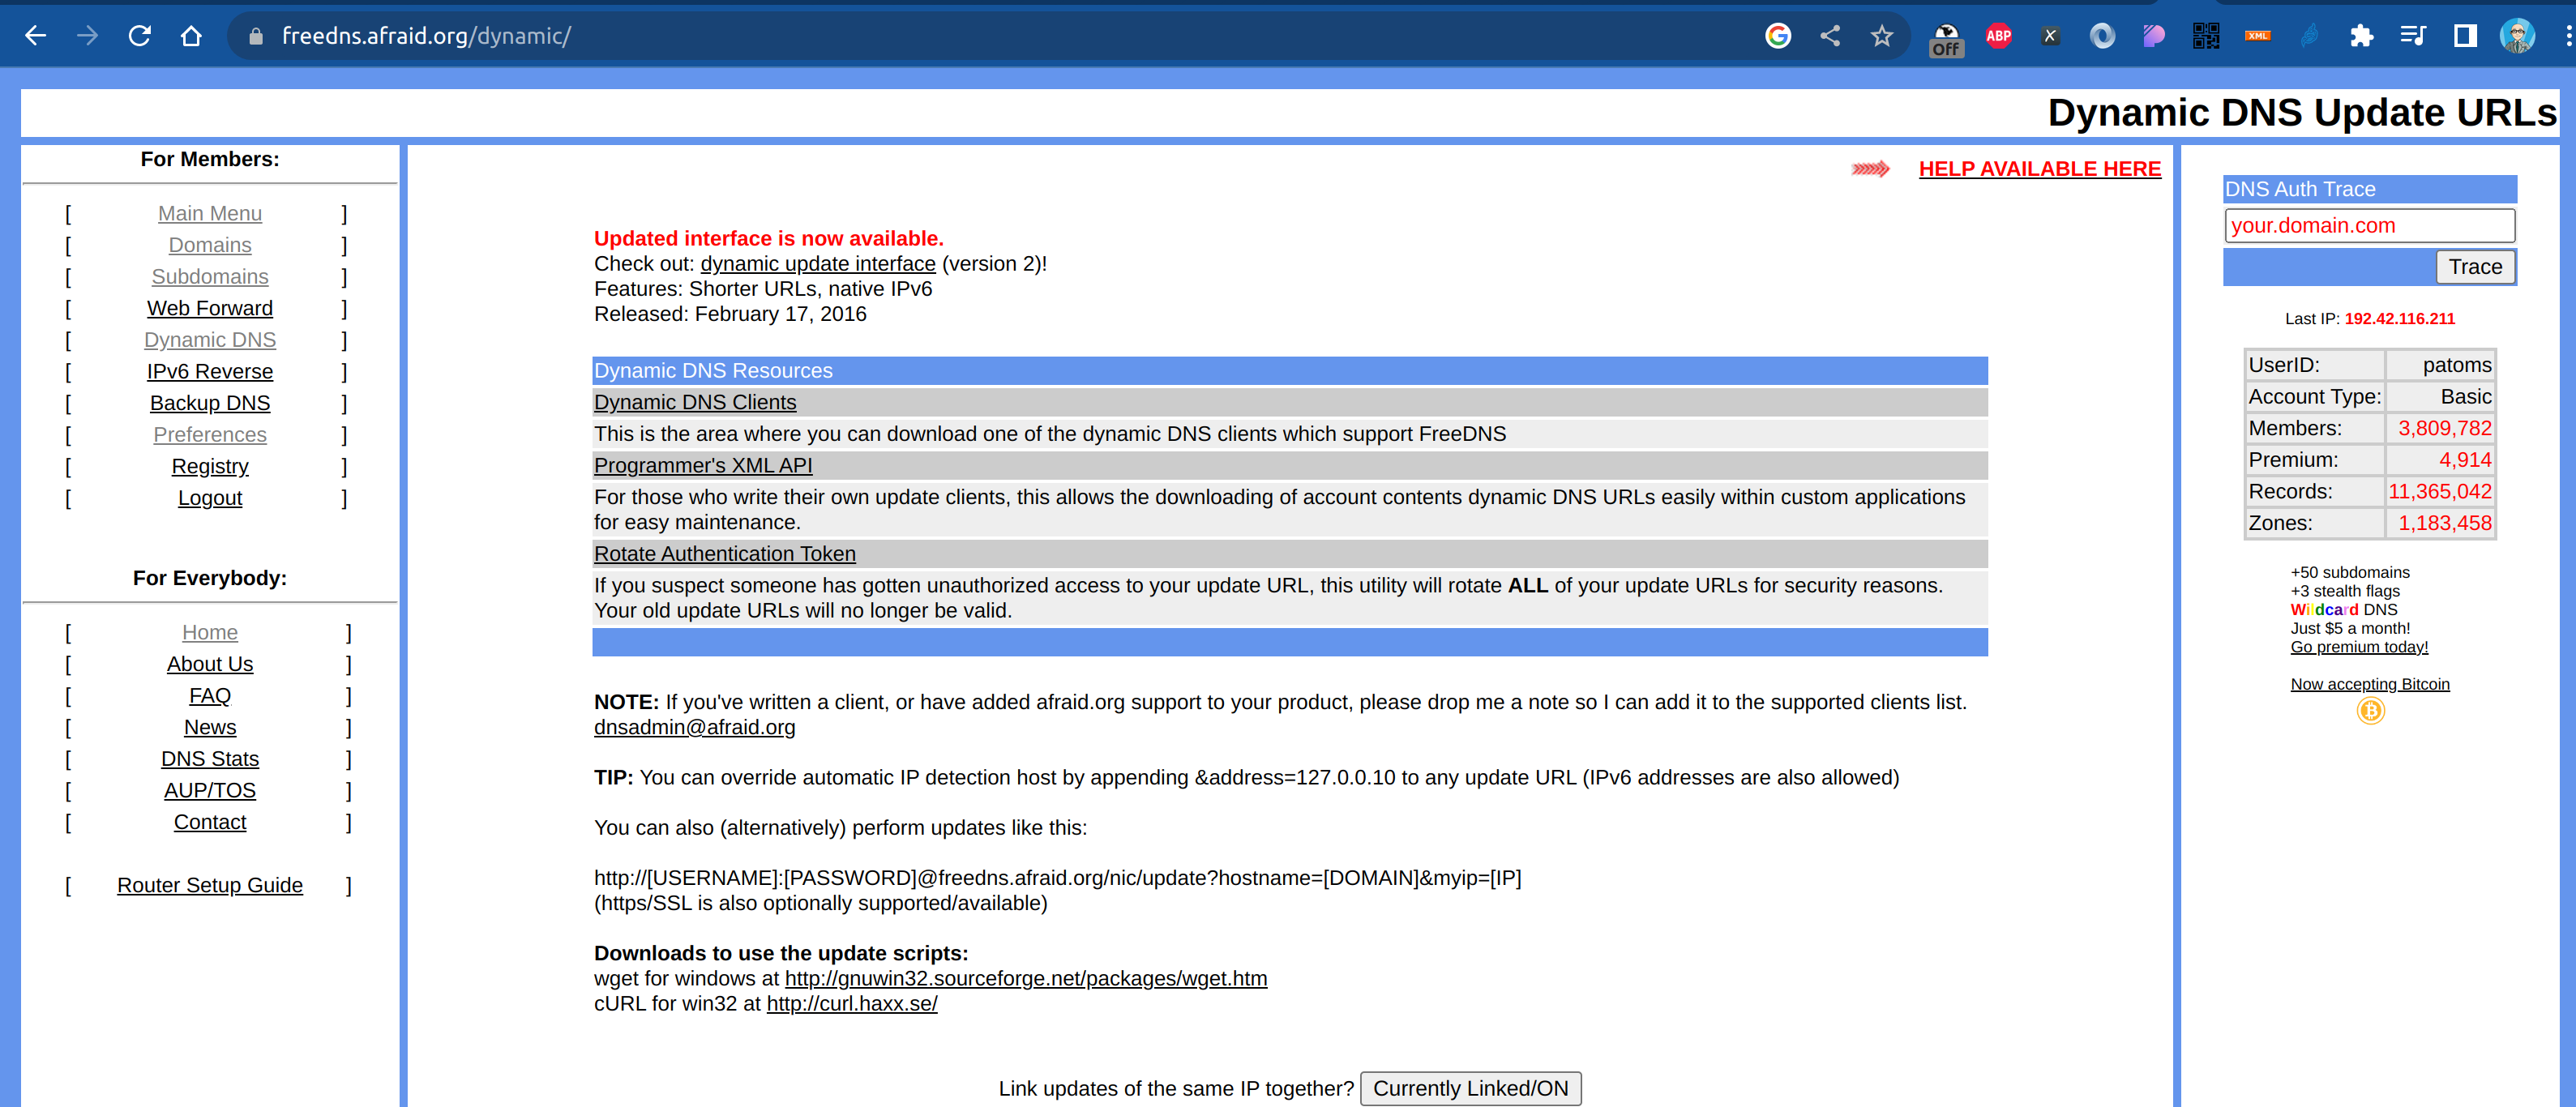Open the media controls icon

click(x=2413, y=36)
